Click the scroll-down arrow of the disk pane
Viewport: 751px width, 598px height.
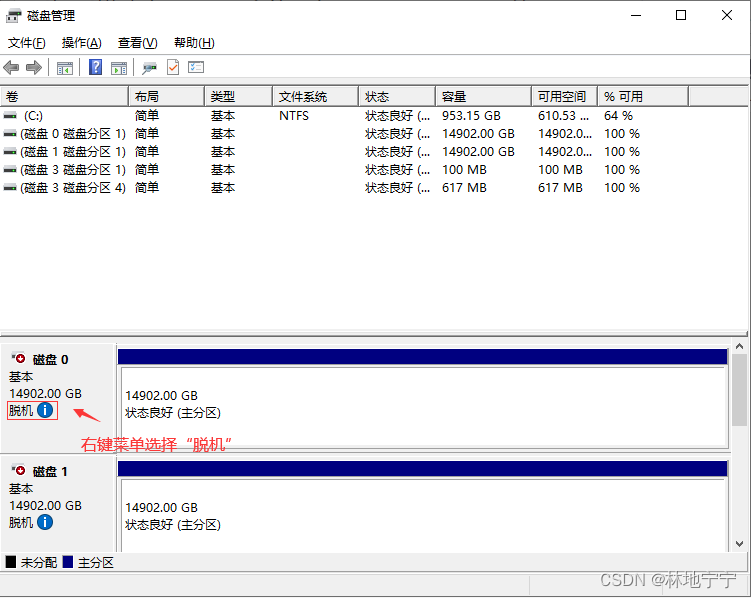[739, 544]
